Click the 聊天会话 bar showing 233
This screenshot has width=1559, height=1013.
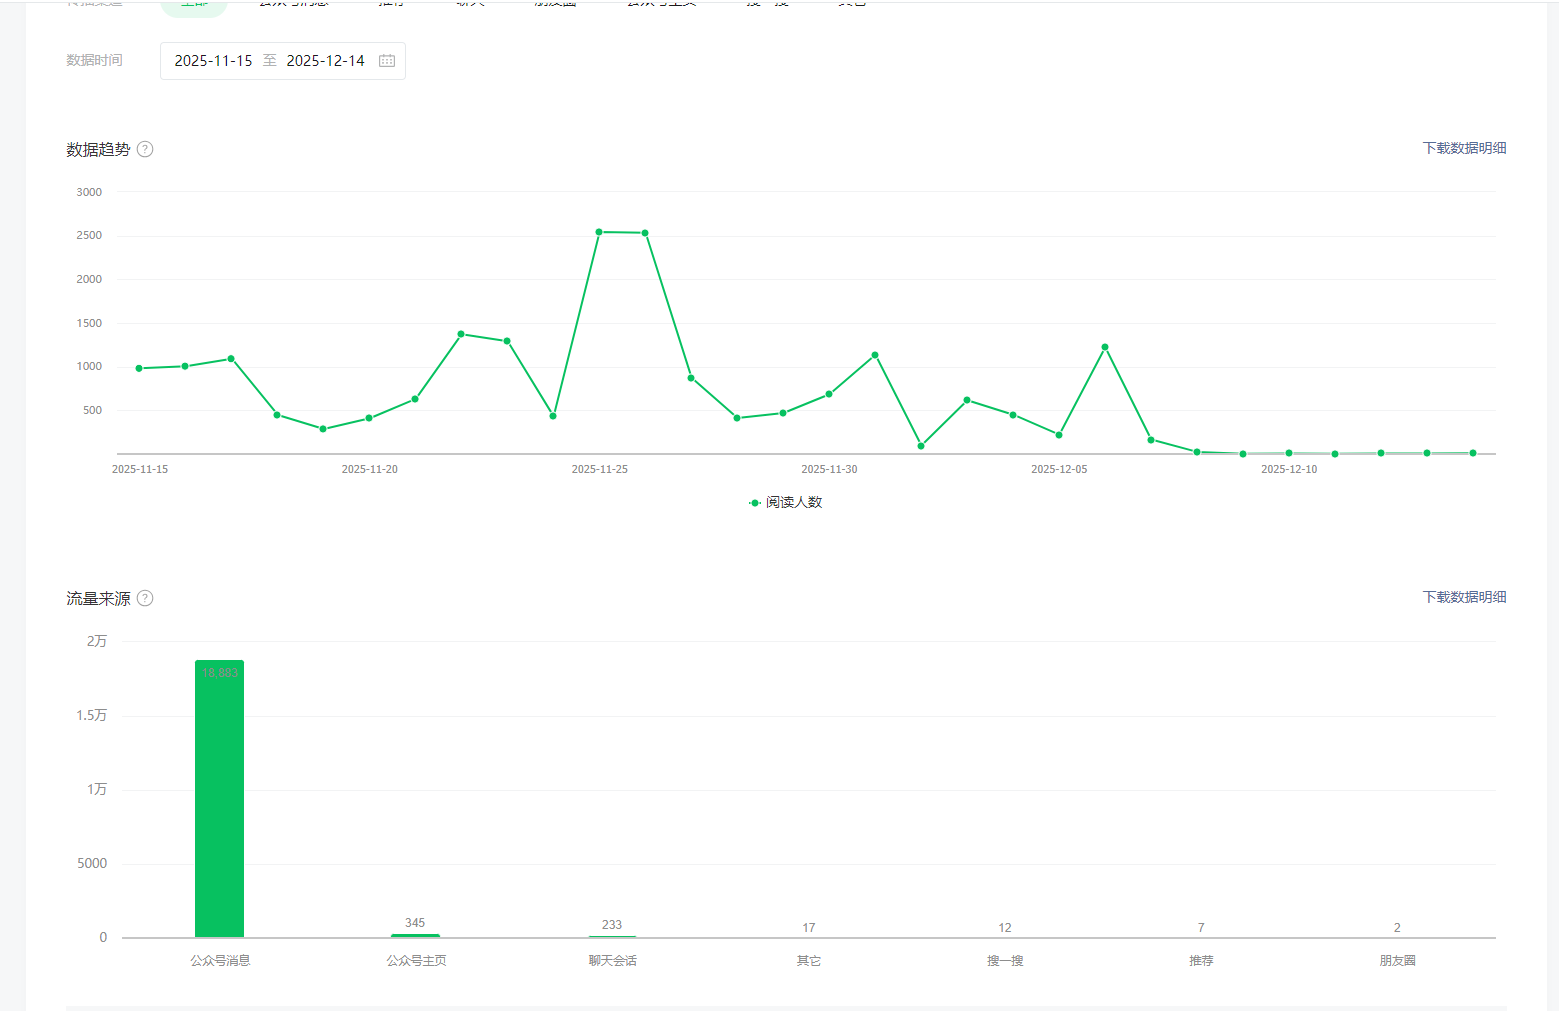coord(612,936)
